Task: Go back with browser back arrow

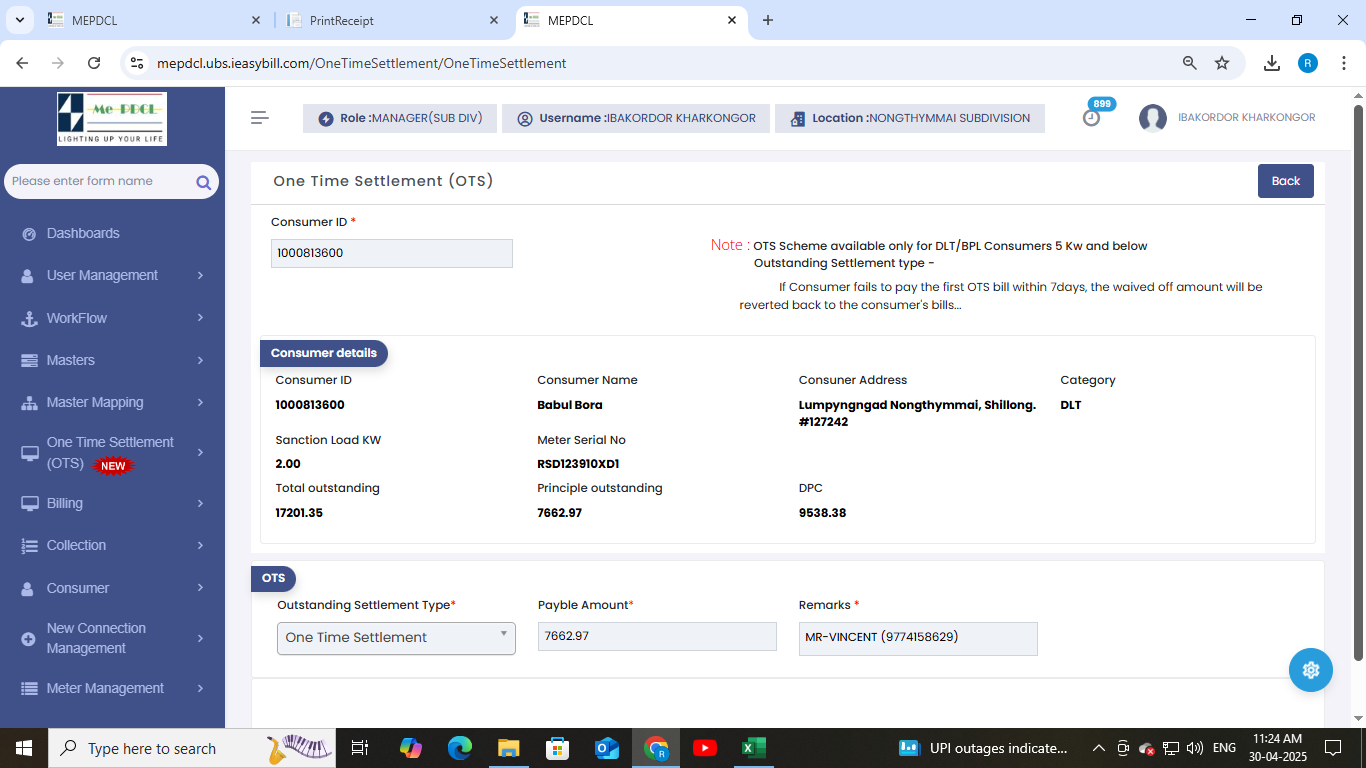Action: tap(22, 63)
